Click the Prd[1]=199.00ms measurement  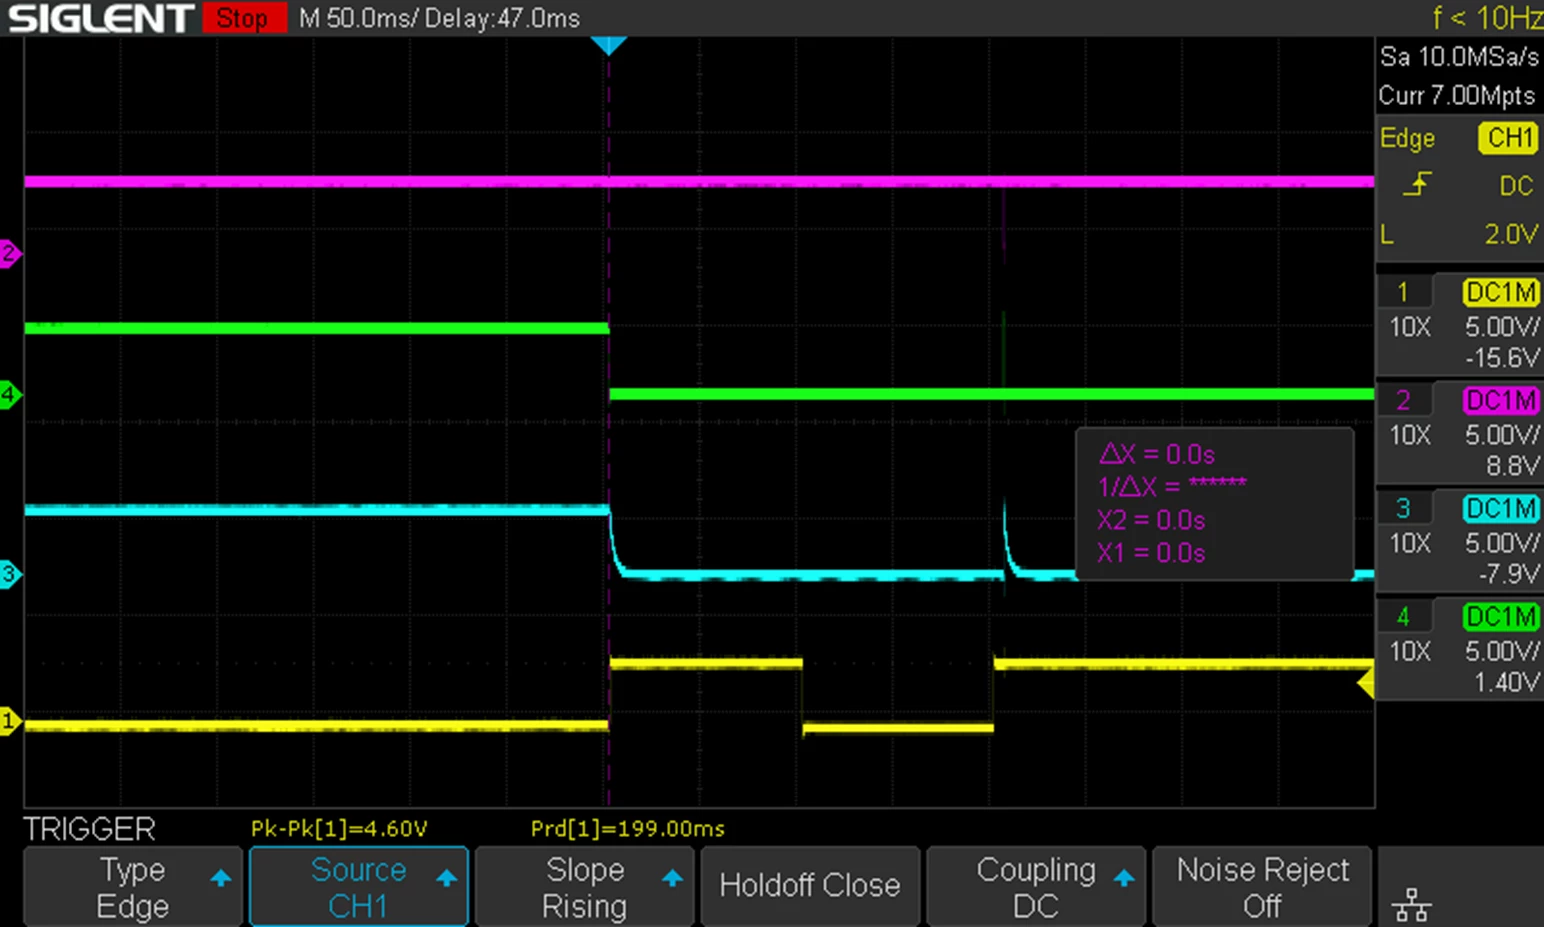pyautogui.click(x=628, y=828)
